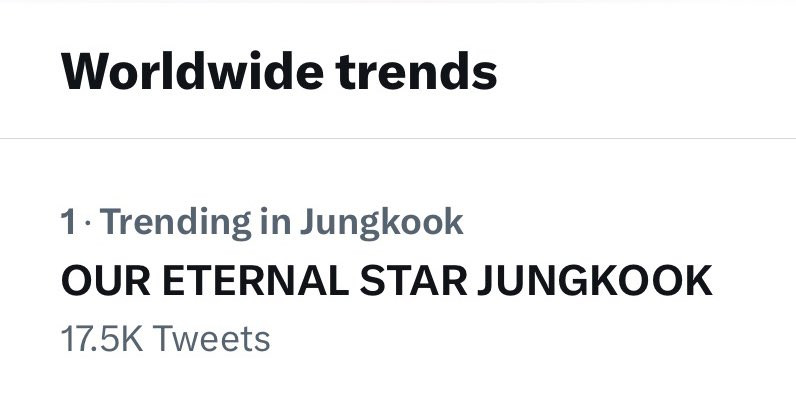The height and width of the screenshot is (395, 796).
Task: Click the word Trending in the gray label
Action: [x=176, y=223]
